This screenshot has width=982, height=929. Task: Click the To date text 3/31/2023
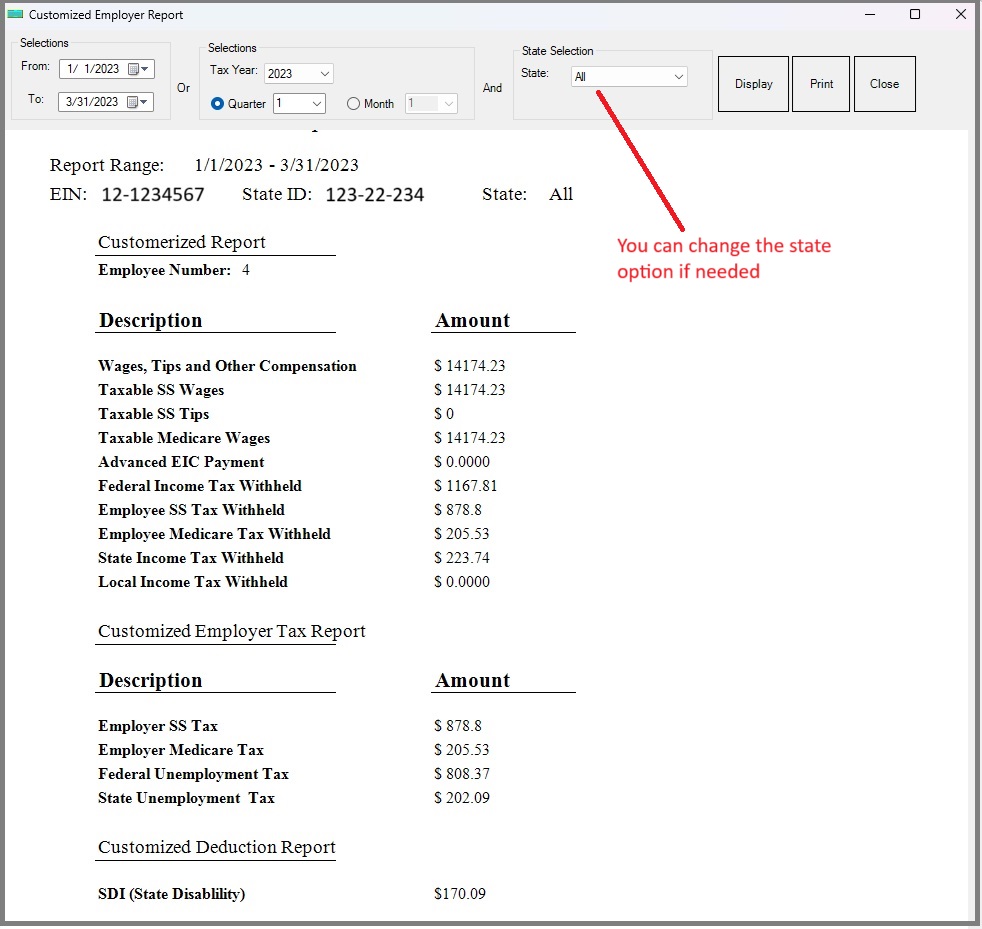92,102
